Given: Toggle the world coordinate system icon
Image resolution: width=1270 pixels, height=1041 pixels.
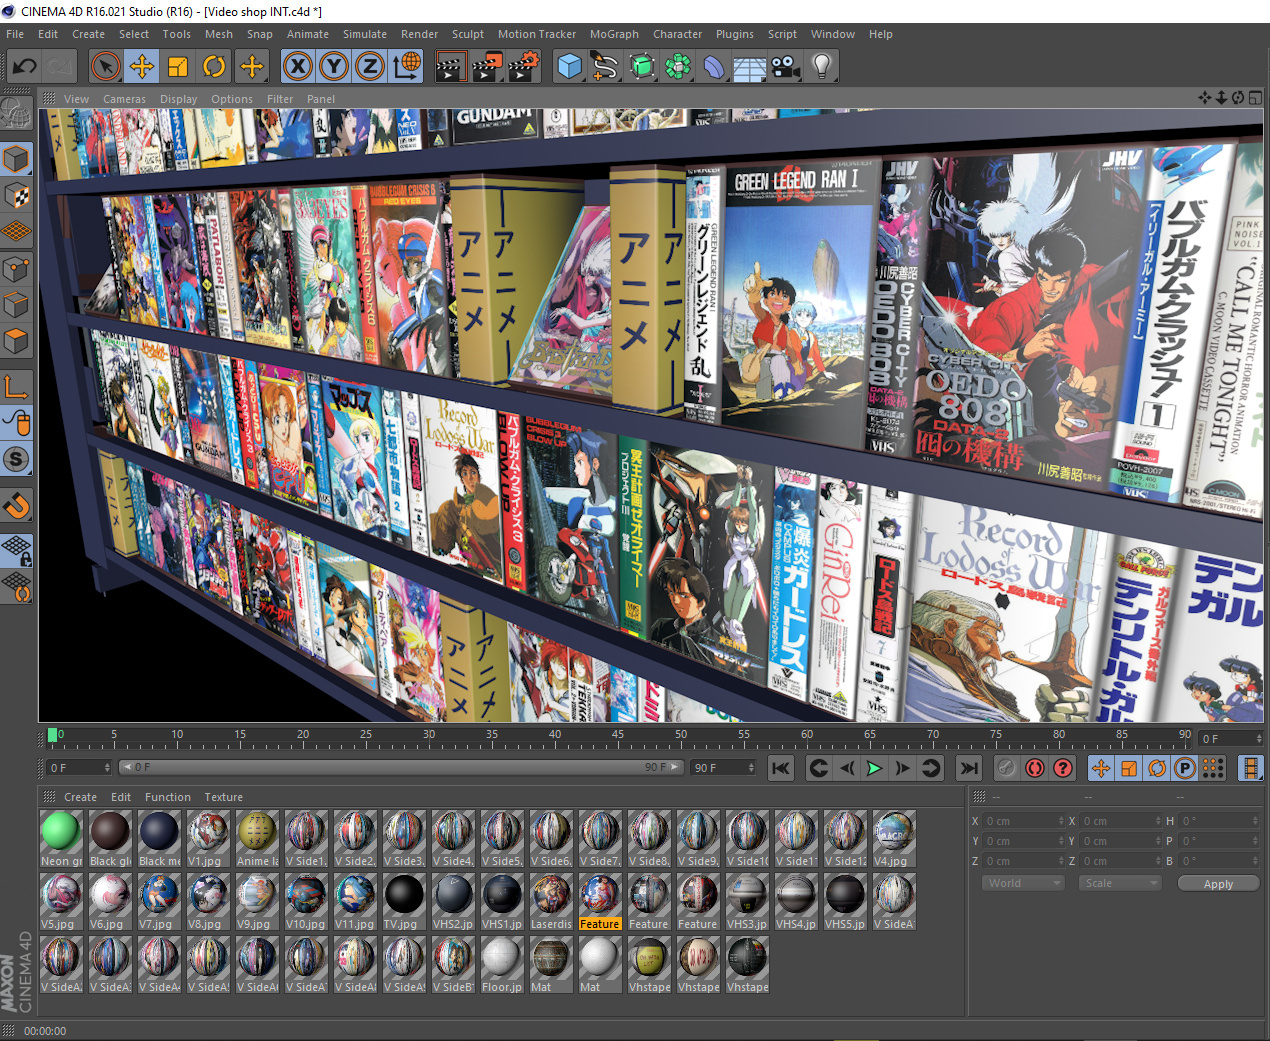Looking at the screenshot, I should pos(406,67).
